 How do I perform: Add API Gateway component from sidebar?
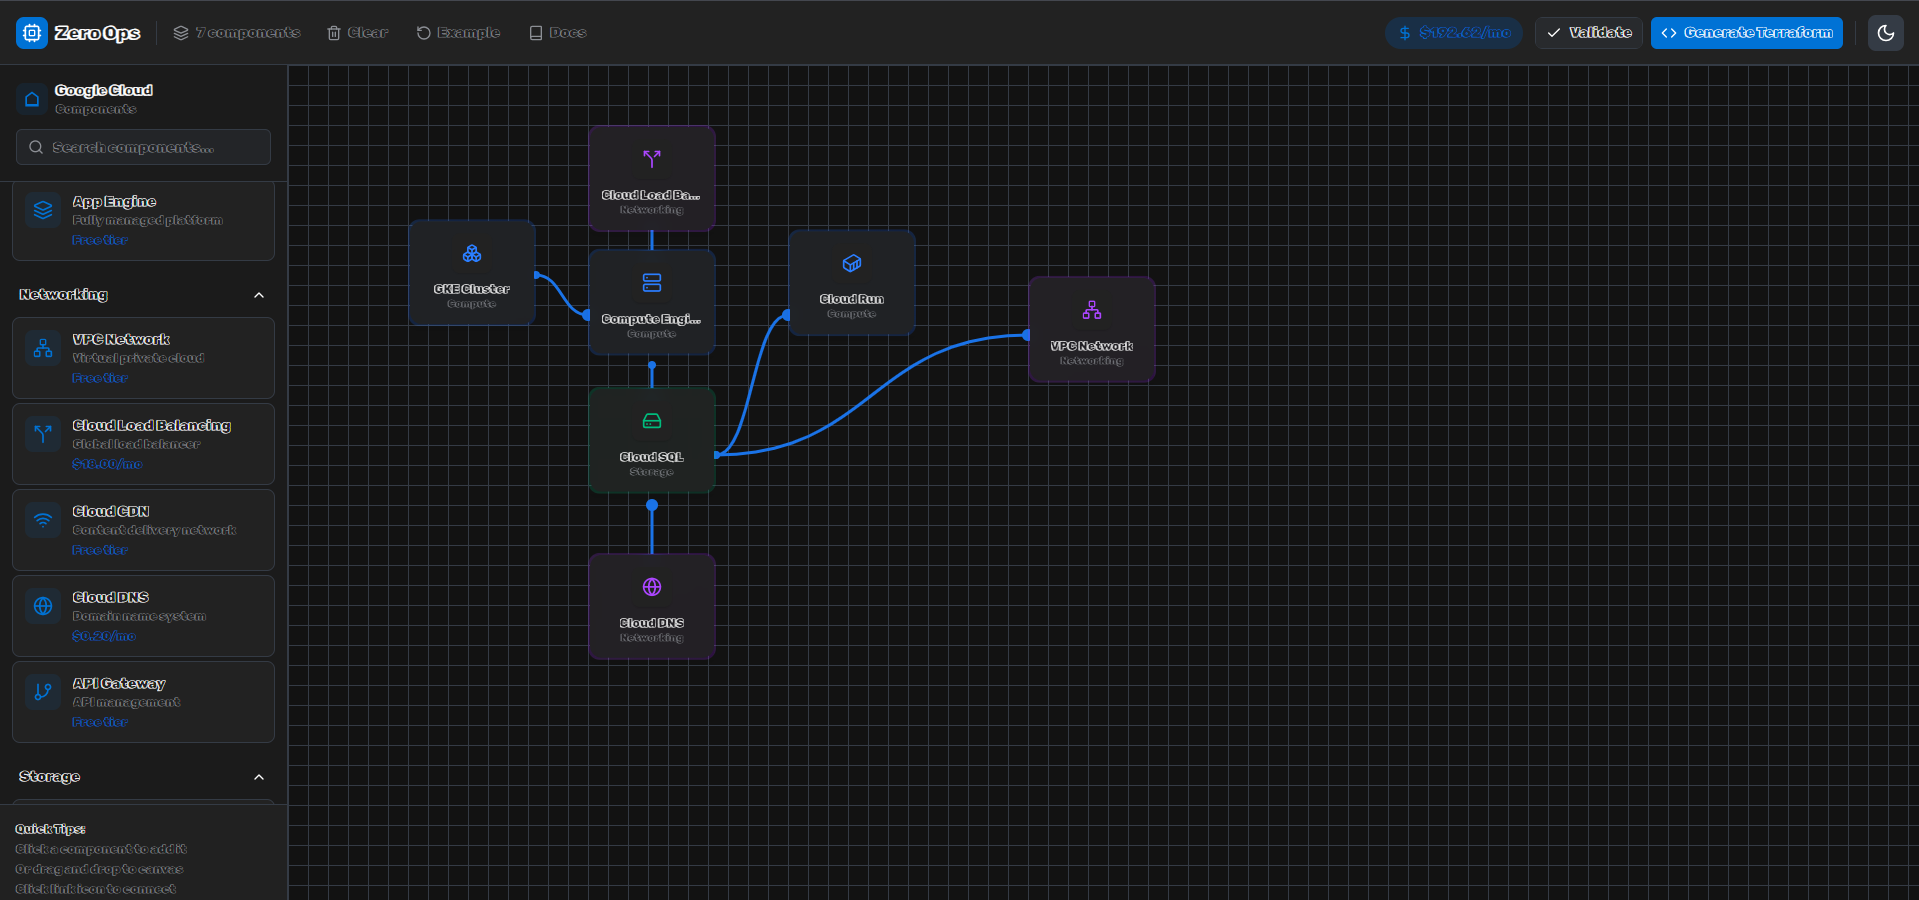point(143,702)
